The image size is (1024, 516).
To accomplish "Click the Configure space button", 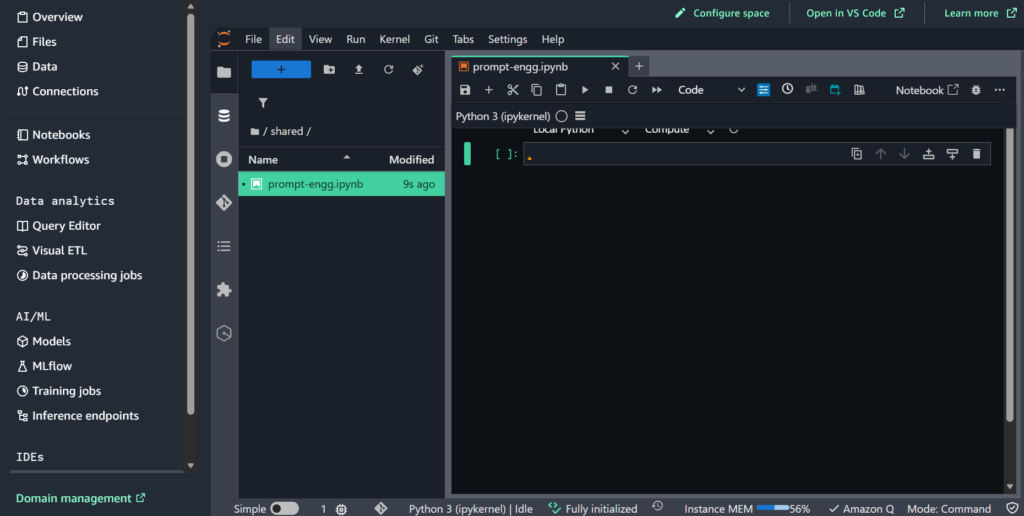I will (722, 13).
